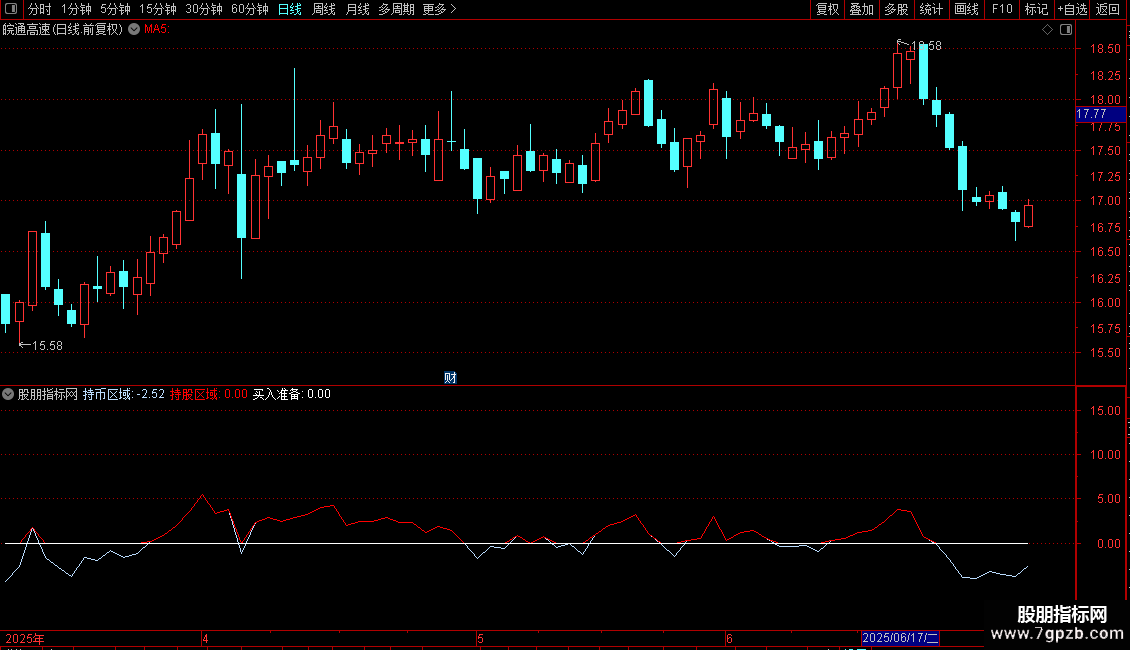Viewport: 1130px width, 650px height.
Task: Click the 2025年 time axis label
Action: 25,638
